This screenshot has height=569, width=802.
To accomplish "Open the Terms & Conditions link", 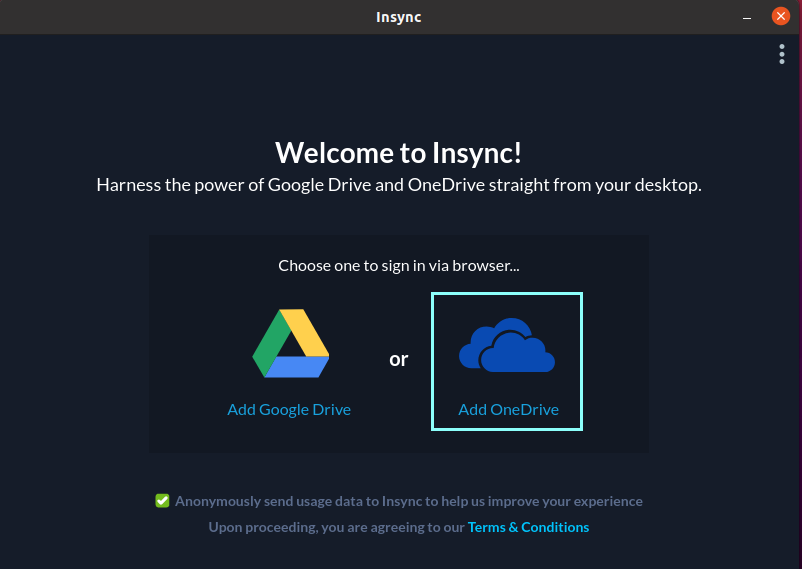I will point(528,527).
